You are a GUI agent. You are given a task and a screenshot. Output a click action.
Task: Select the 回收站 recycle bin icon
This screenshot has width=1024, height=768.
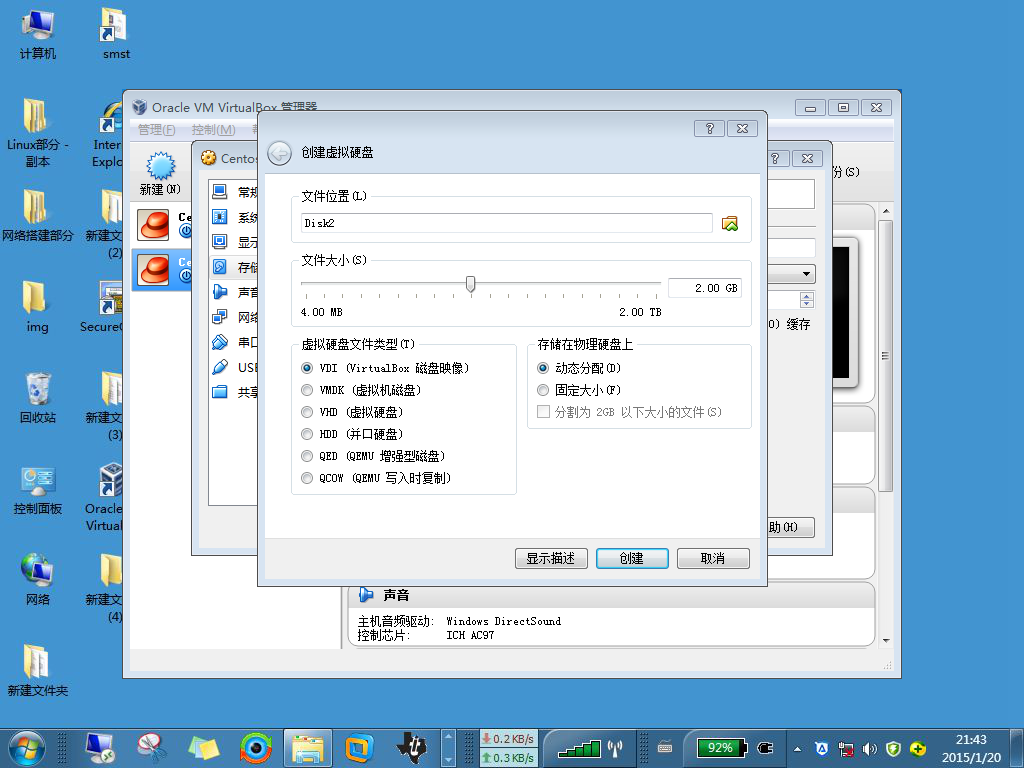37,396
